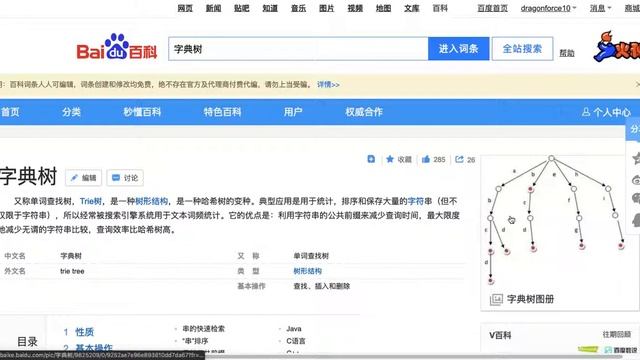Select the 百科 top nav item
This screenshot has width=640, height=360.
440,8
